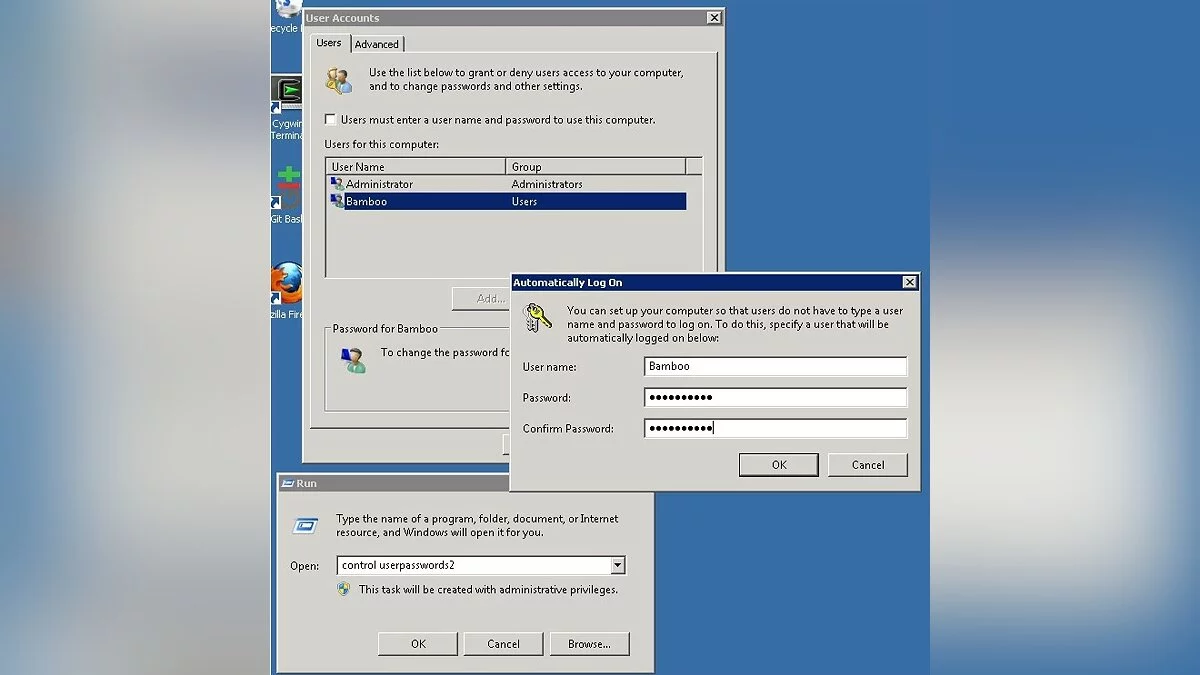The width and height of the screenshot is (1200, 675).
Task: Cancel the Automatically Log On dialog
Action: coord(868,465)
